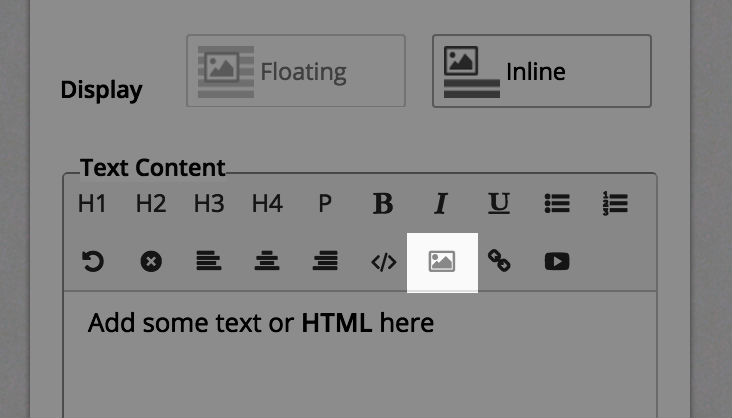Toggle bold formatting

pyautogui.click(x=383, y=204)
